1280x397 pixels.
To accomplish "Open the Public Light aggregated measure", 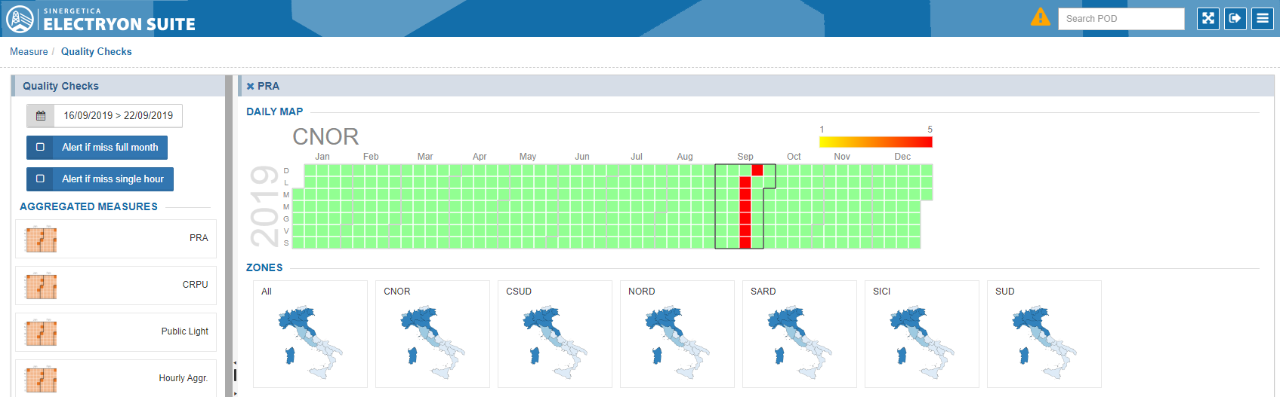I will point(116,332).
